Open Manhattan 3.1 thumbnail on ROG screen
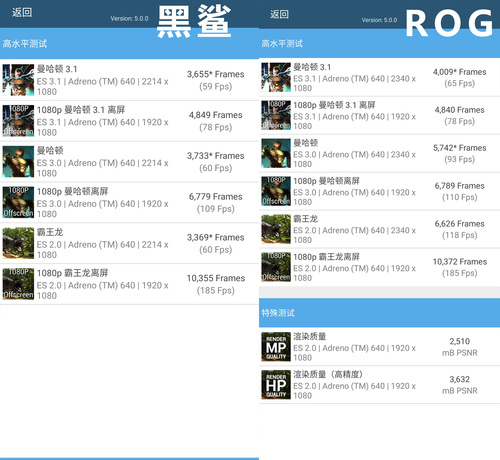Image resolution: width=500 pixels, height=460 pixels. coord(276,77)
